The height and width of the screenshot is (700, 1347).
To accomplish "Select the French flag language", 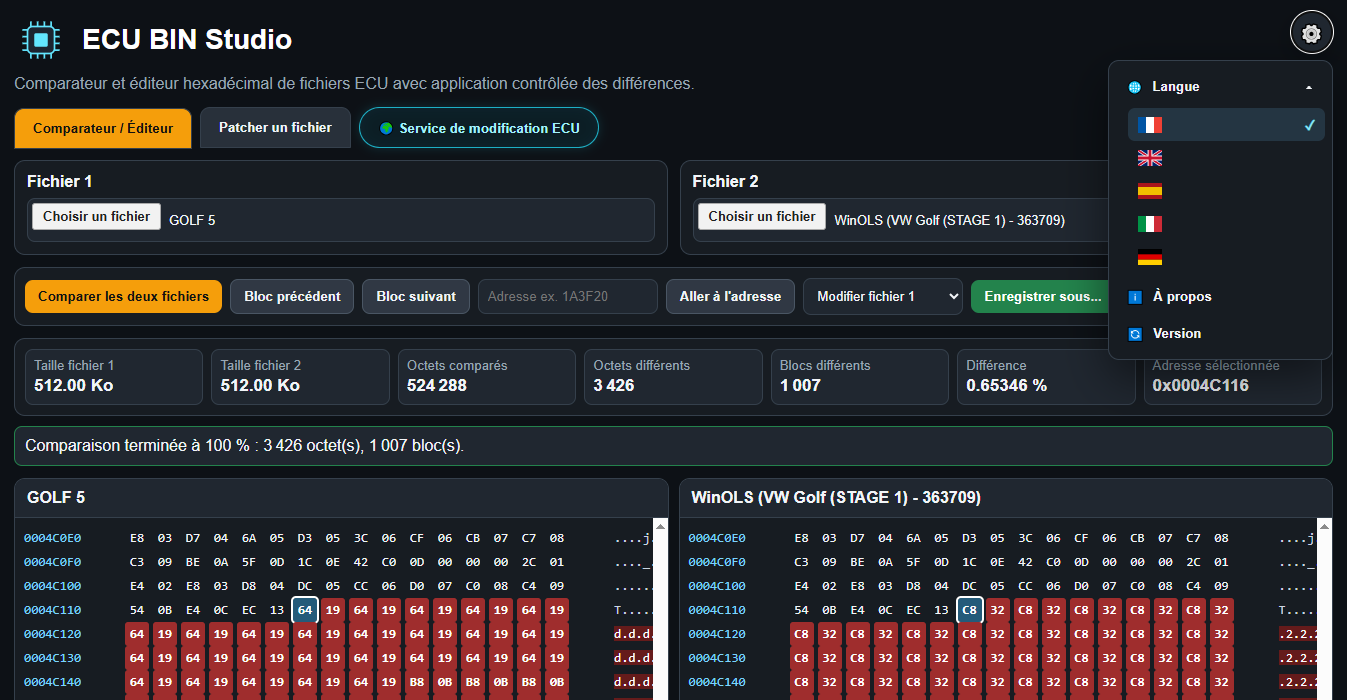I will tap(1226, 125).
